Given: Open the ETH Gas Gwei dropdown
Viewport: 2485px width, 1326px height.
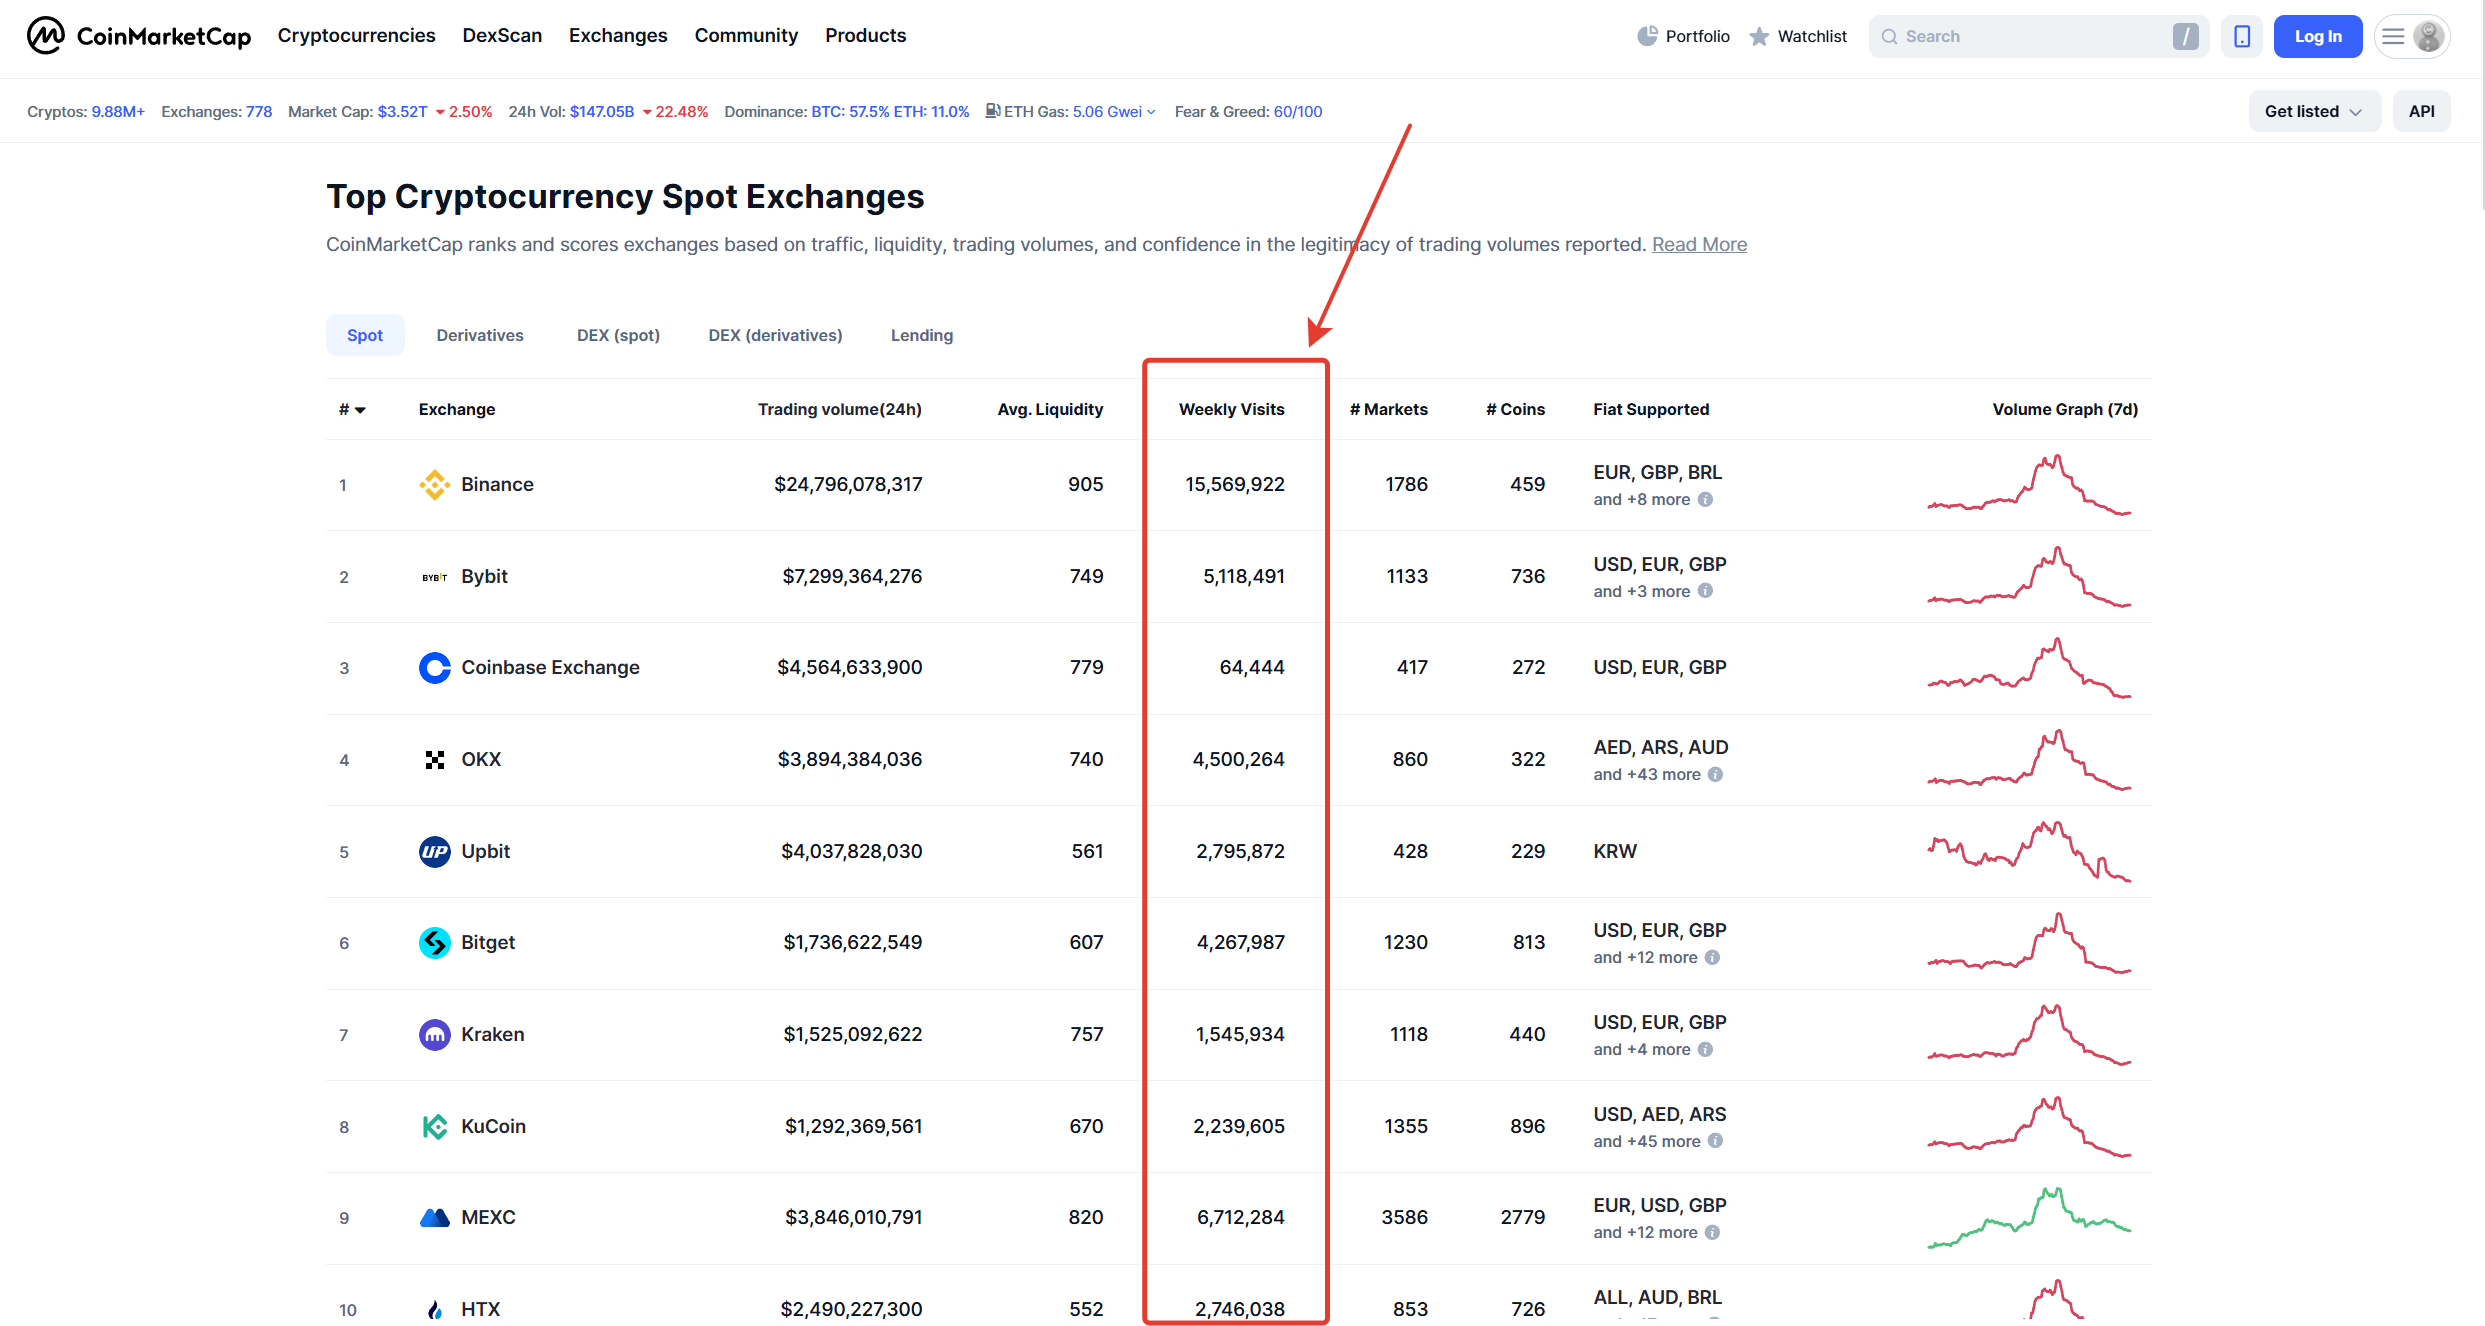Looking at the screenshot, I should tap(1150, 111).
